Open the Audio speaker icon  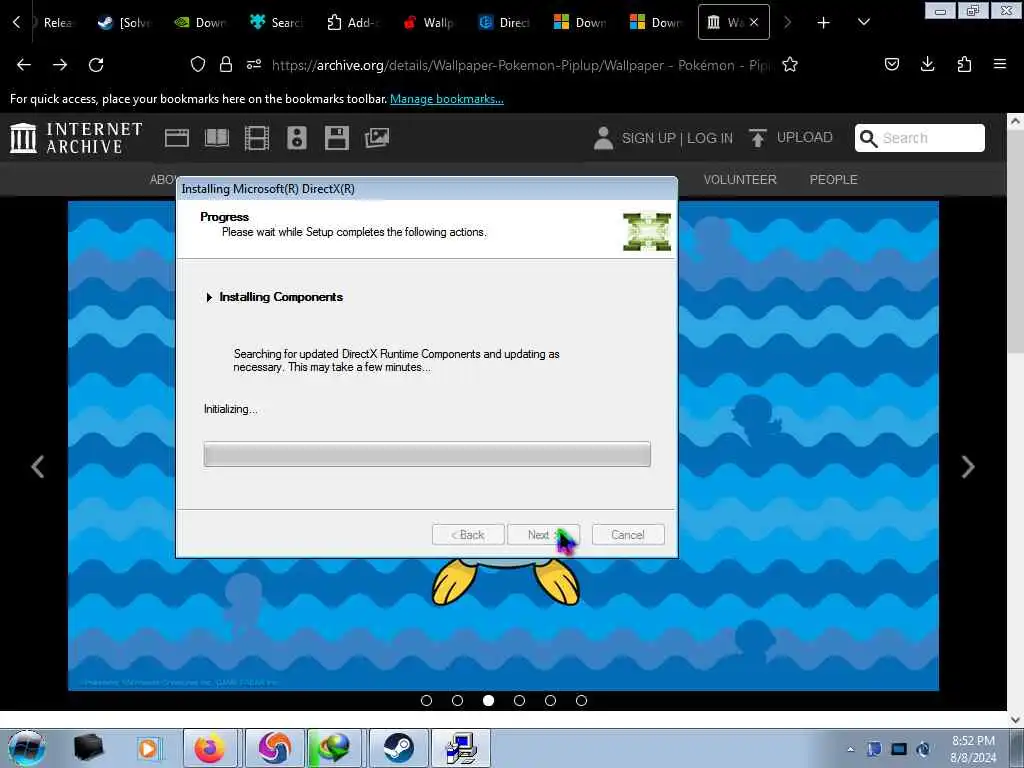coord(296,138)
